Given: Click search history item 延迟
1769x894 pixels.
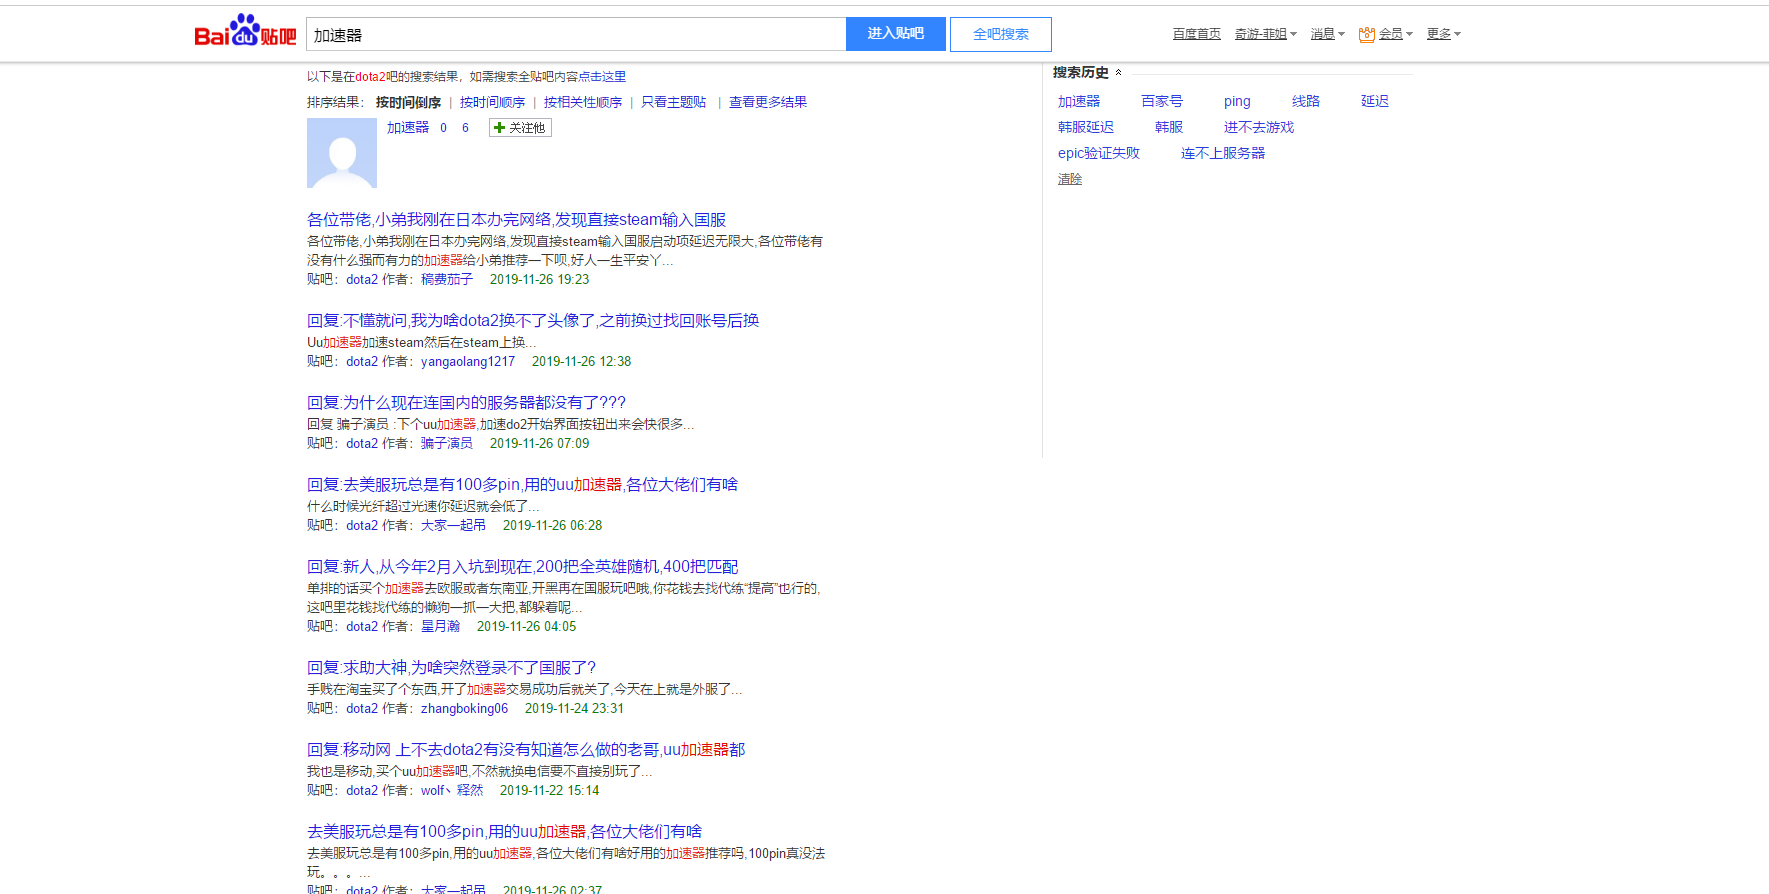Looking at the screenshot, I should (x=1375, y=101).
